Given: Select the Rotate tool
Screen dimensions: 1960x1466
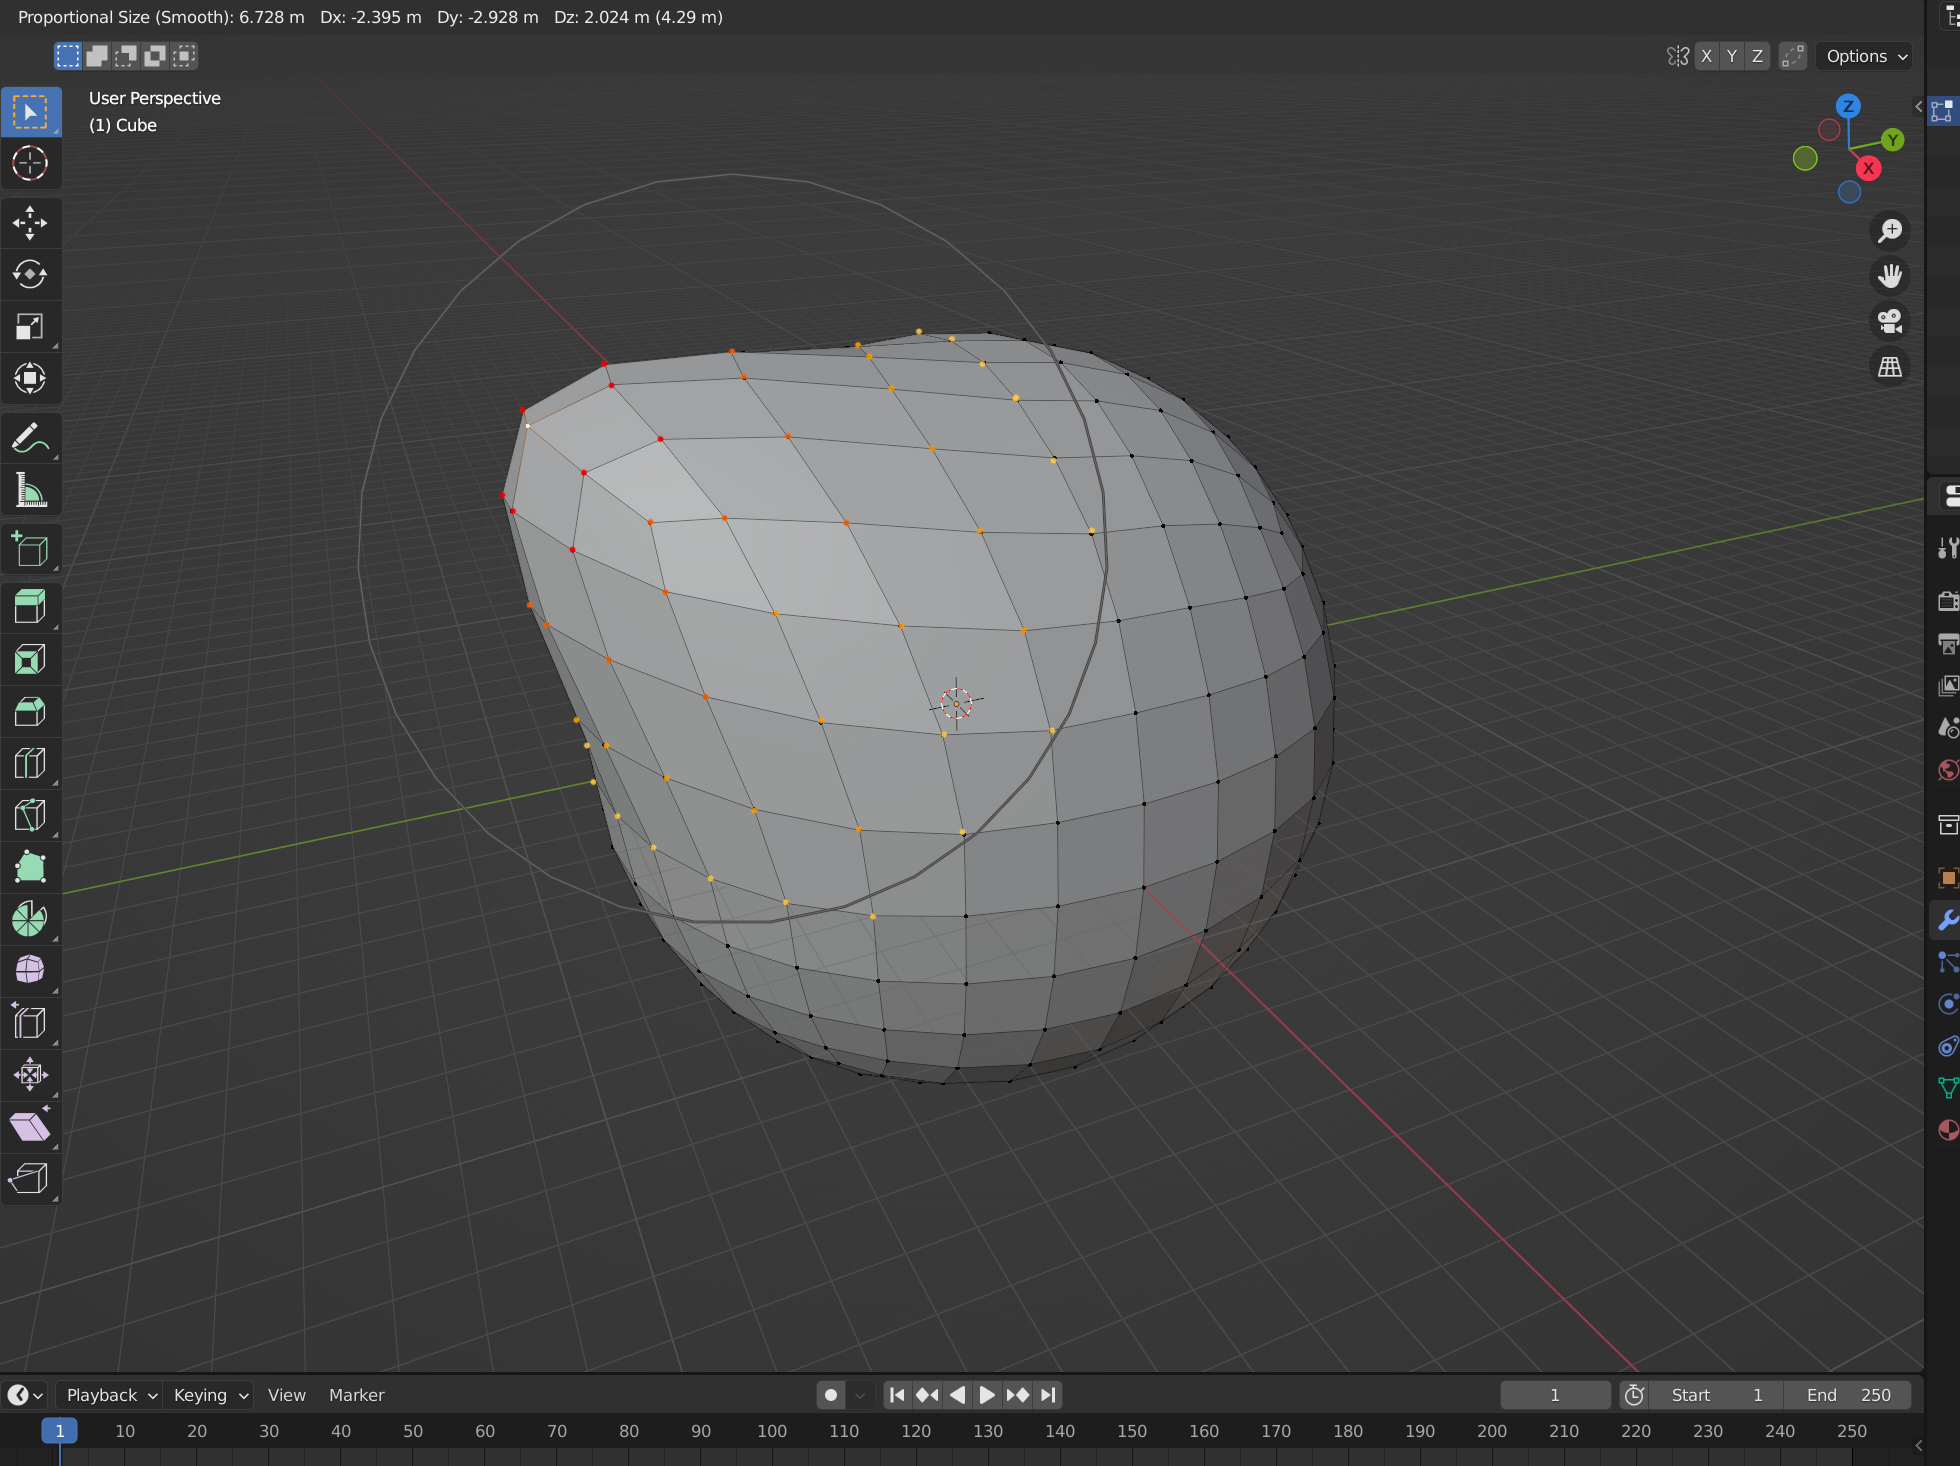Looking at the screenshot, I should tap(30, 274).
